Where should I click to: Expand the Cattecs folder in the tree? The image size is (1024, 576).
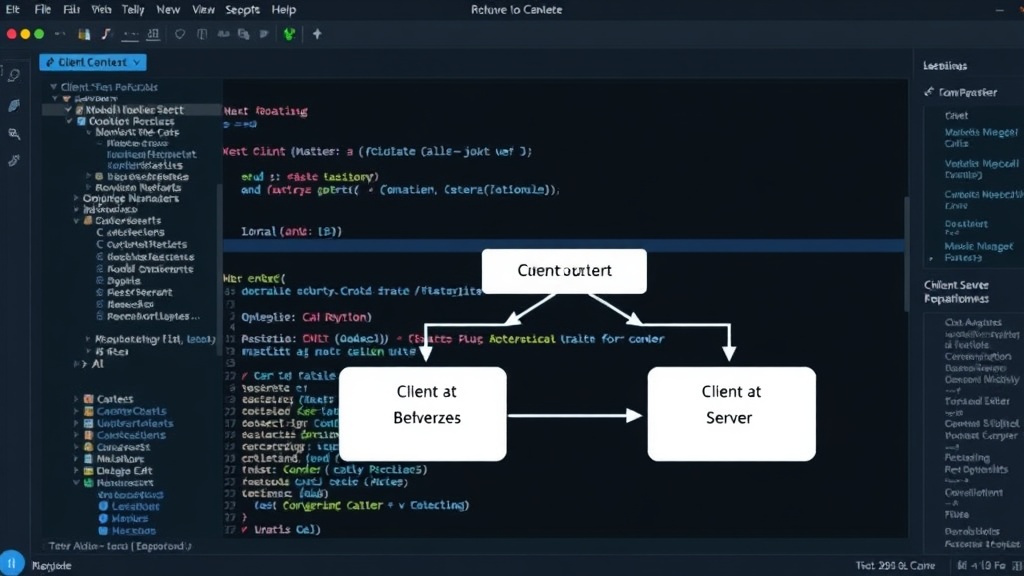pos(76,399)
